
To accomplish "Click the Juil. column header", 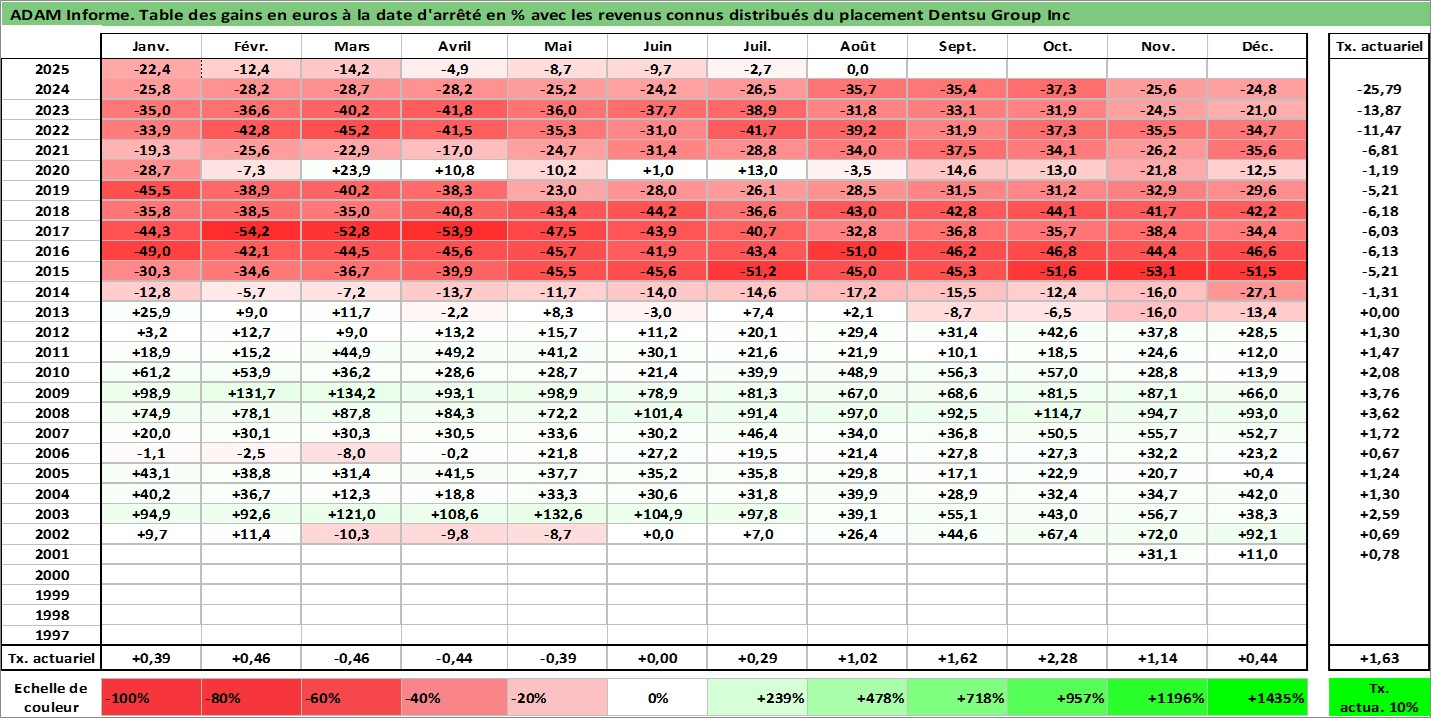I will coord(757,47).
